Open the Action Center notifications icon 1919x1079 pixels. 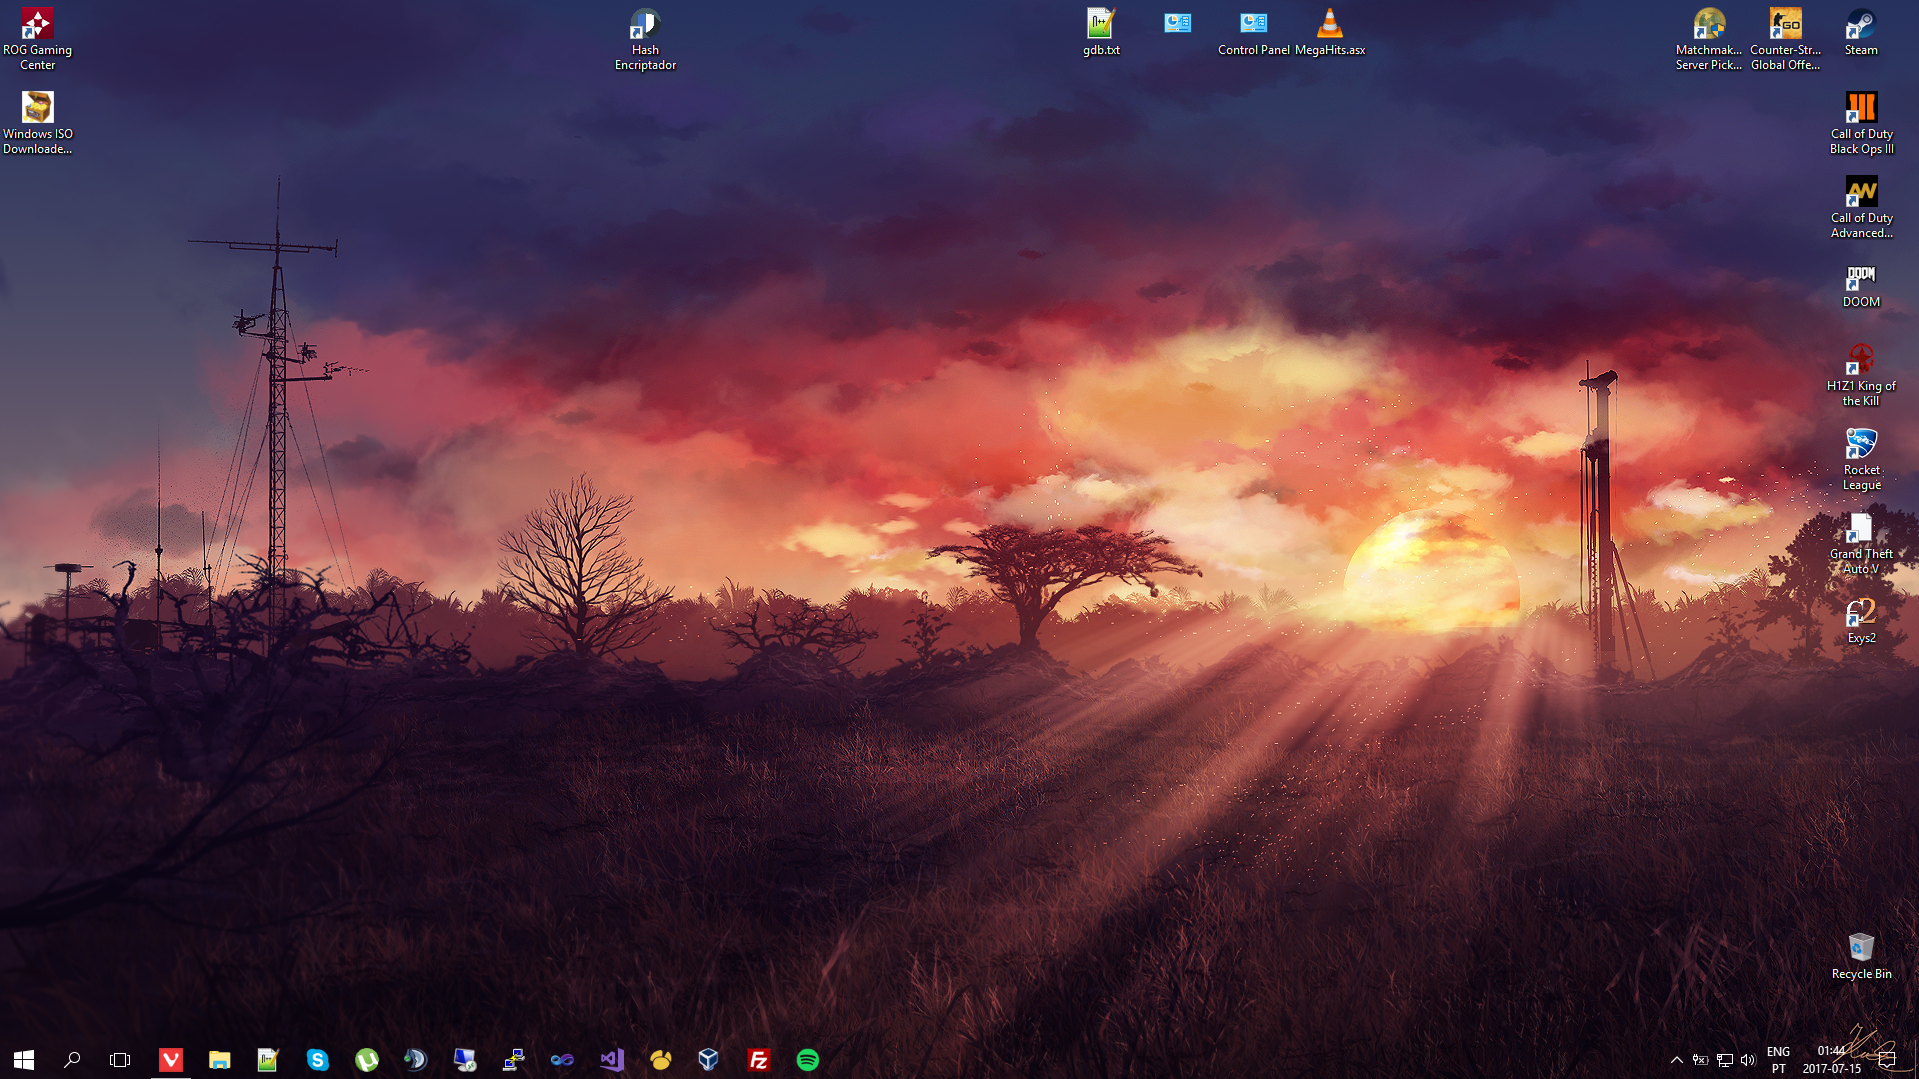(1887, 1060)
